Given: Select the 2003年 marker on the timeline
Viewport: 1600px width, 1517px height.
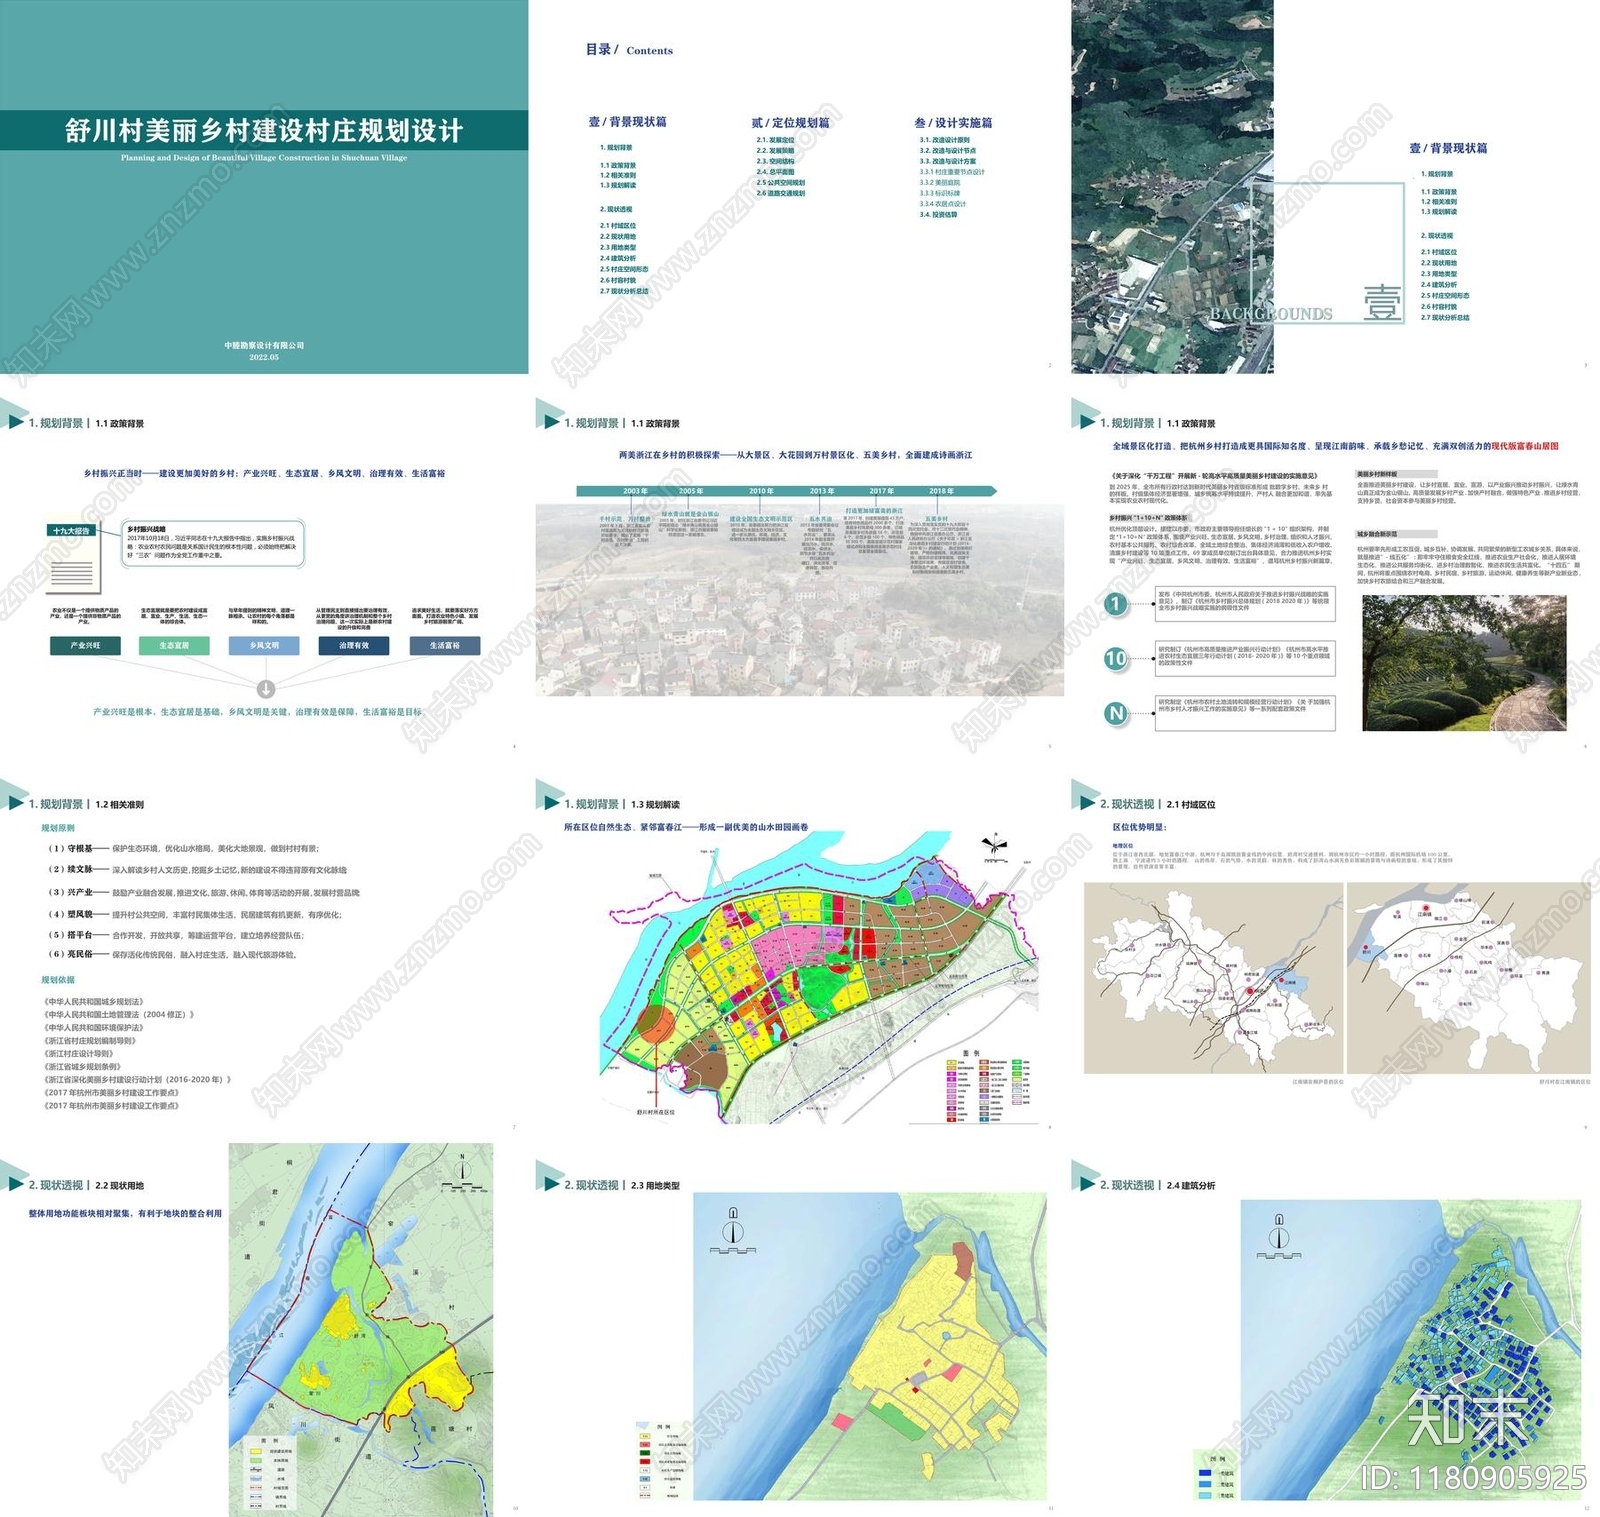Looking at the screenshot, I should coord(635,491).
